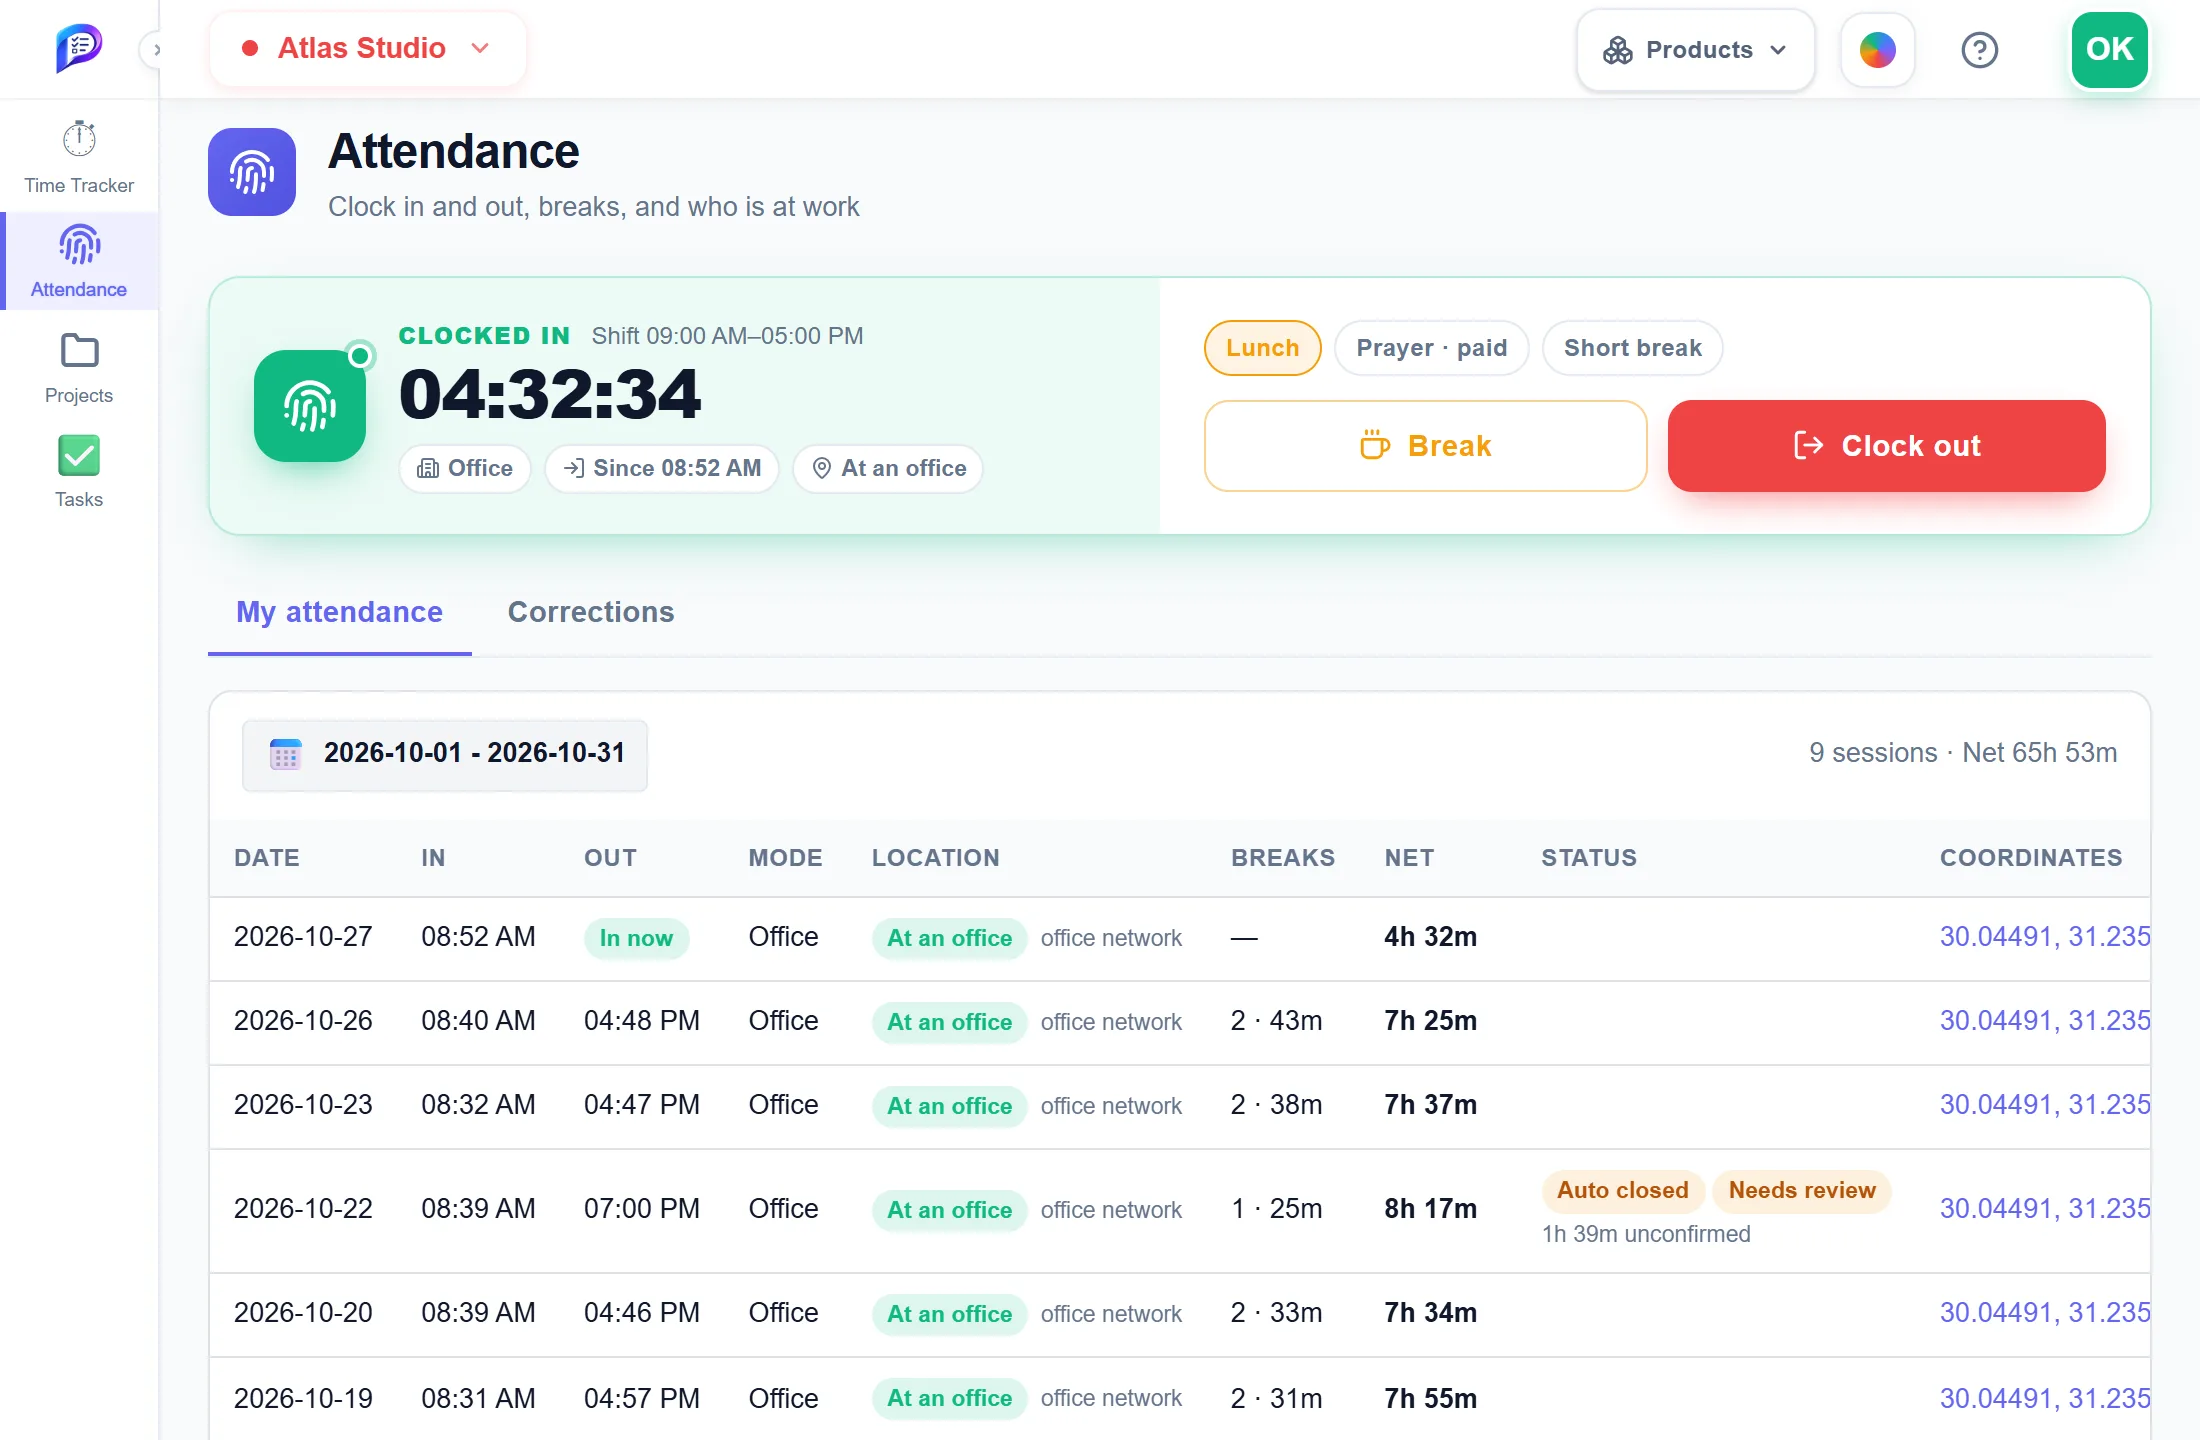Click the green clocked-in fingerprint icon
This screenshot has height=1440, width=2200.
pos(310,406)
